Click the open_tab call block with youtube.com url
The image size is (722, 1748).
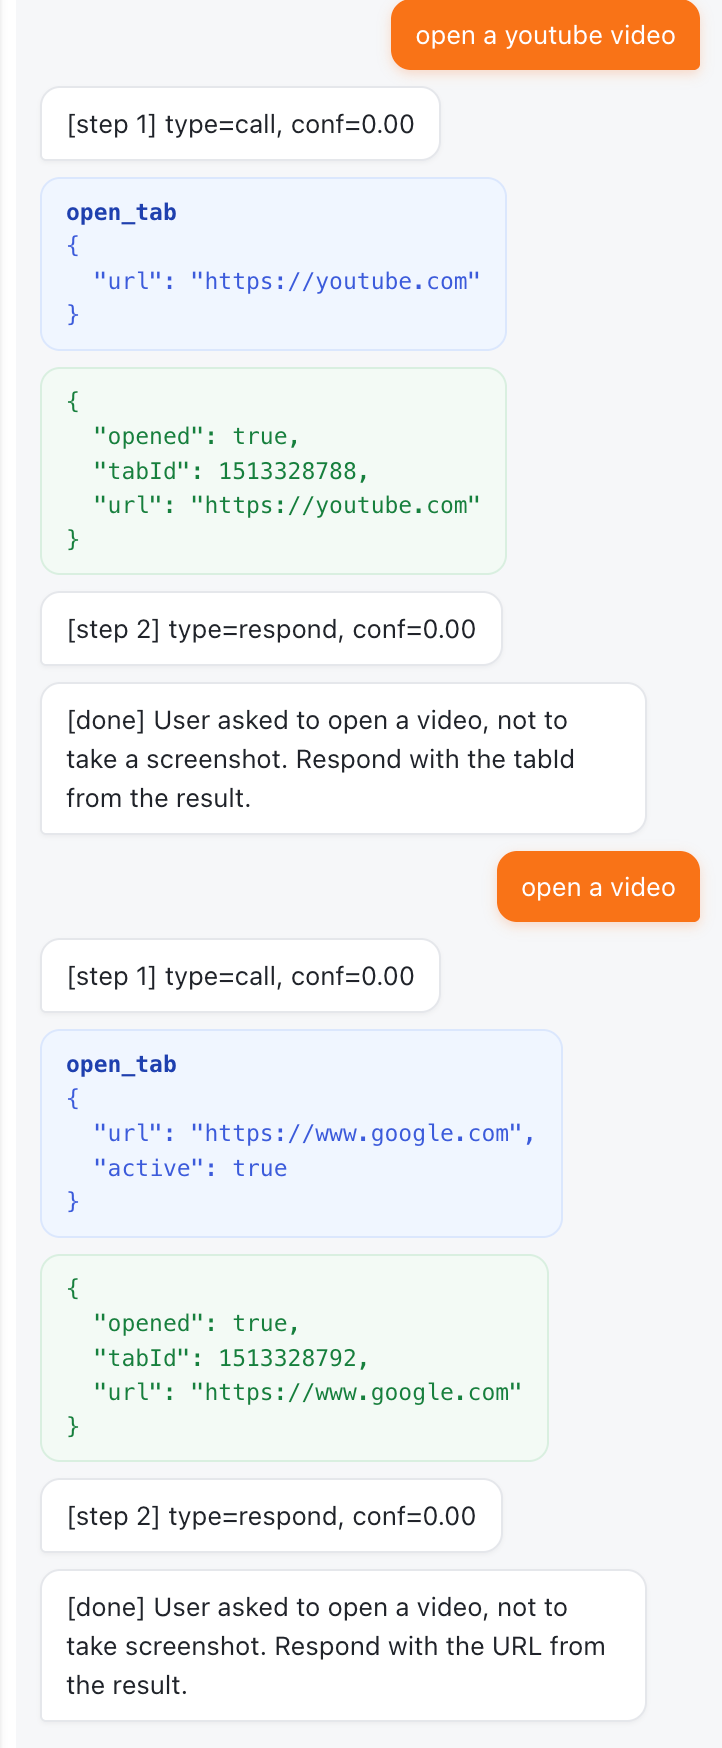point(273,264)
